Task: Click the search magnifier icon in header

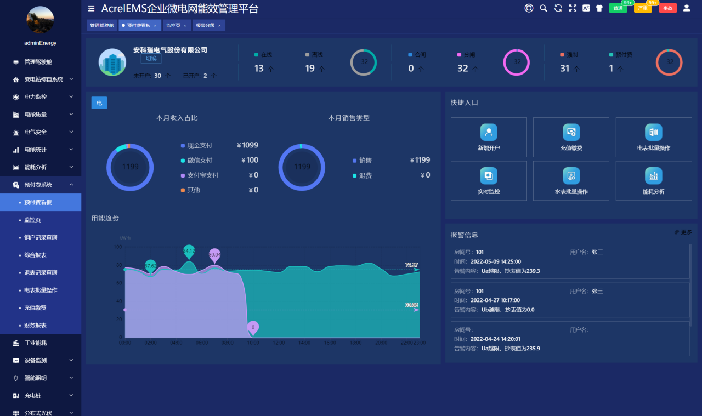Action: point(543,8)
